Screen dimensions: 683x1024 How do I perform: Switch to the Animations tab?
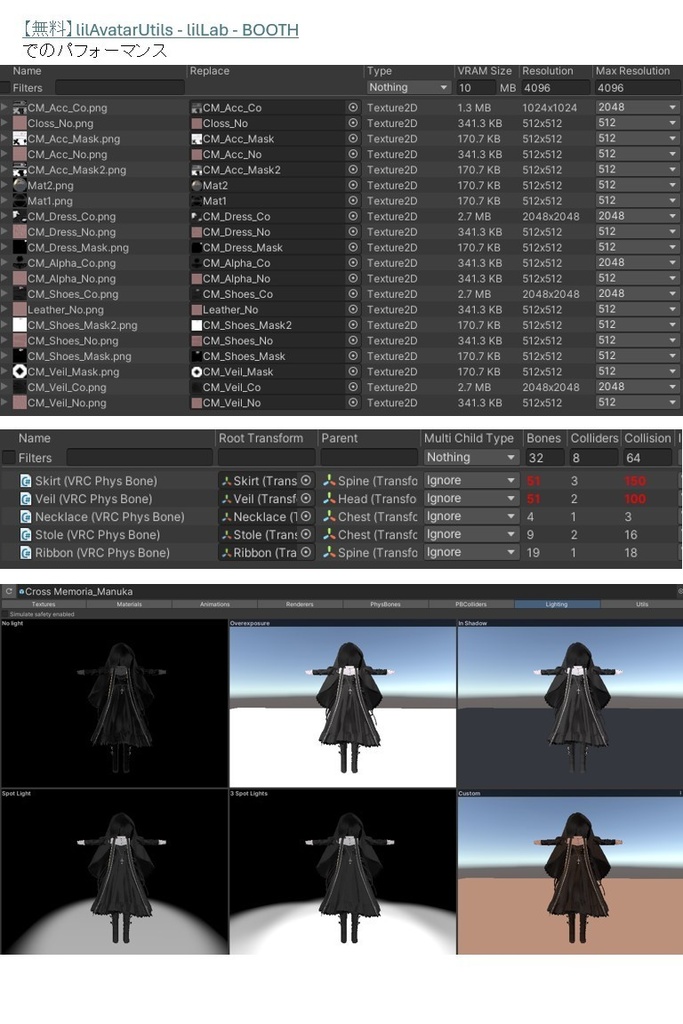(x=214, y=604)
